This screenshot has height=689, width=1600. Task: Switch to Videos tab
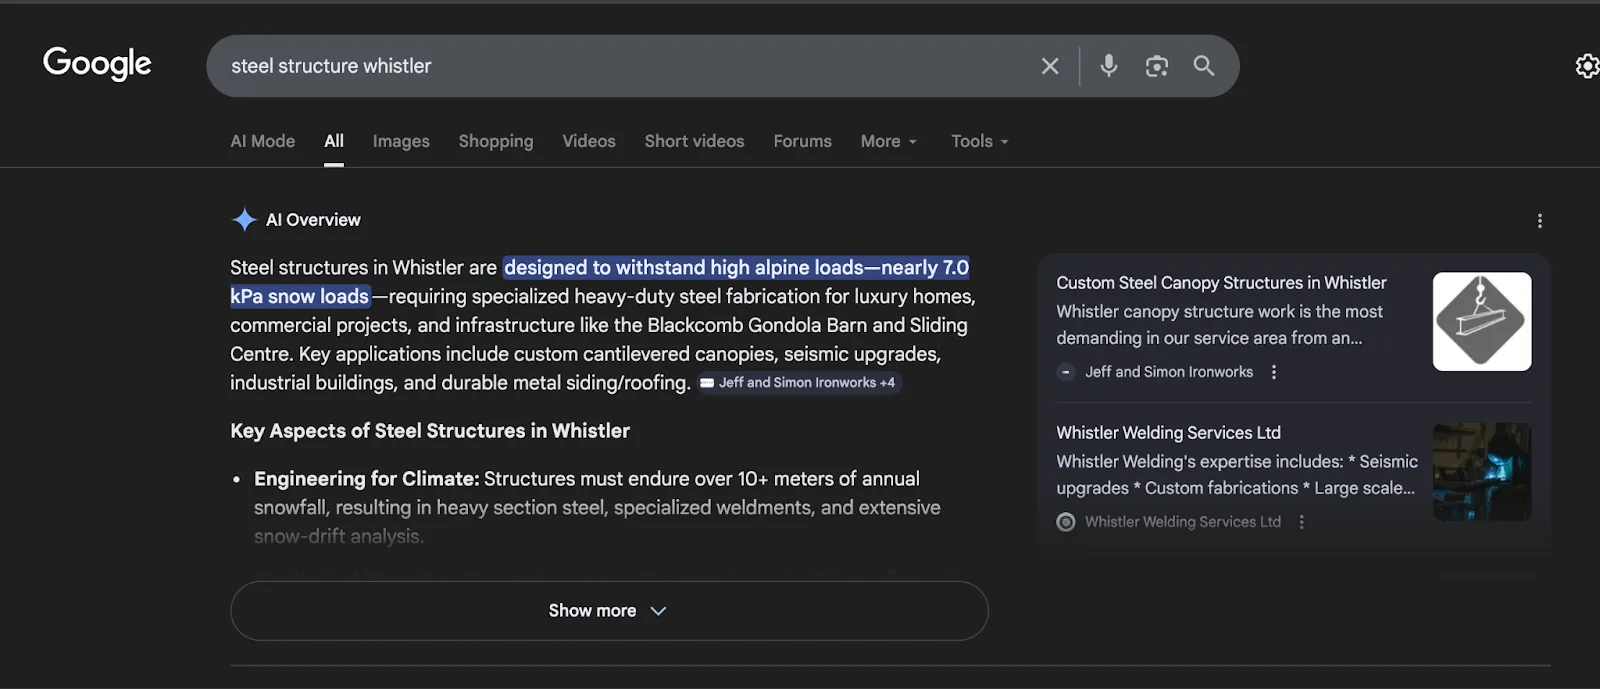click(589, 141)
